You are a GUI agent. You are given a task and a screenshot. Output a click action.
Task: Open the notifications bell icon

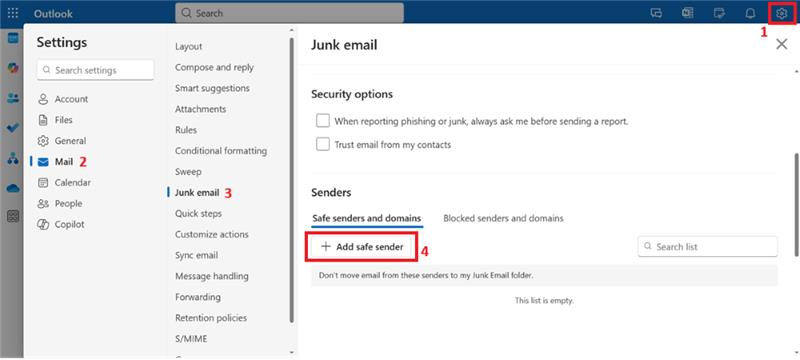point(750,14)
